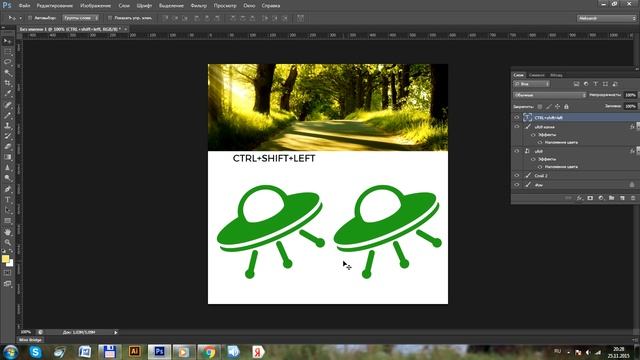Viewport: 640px width, 360px height.
Task: Open the Фильтр menu
Action: [x=199, y=6]
